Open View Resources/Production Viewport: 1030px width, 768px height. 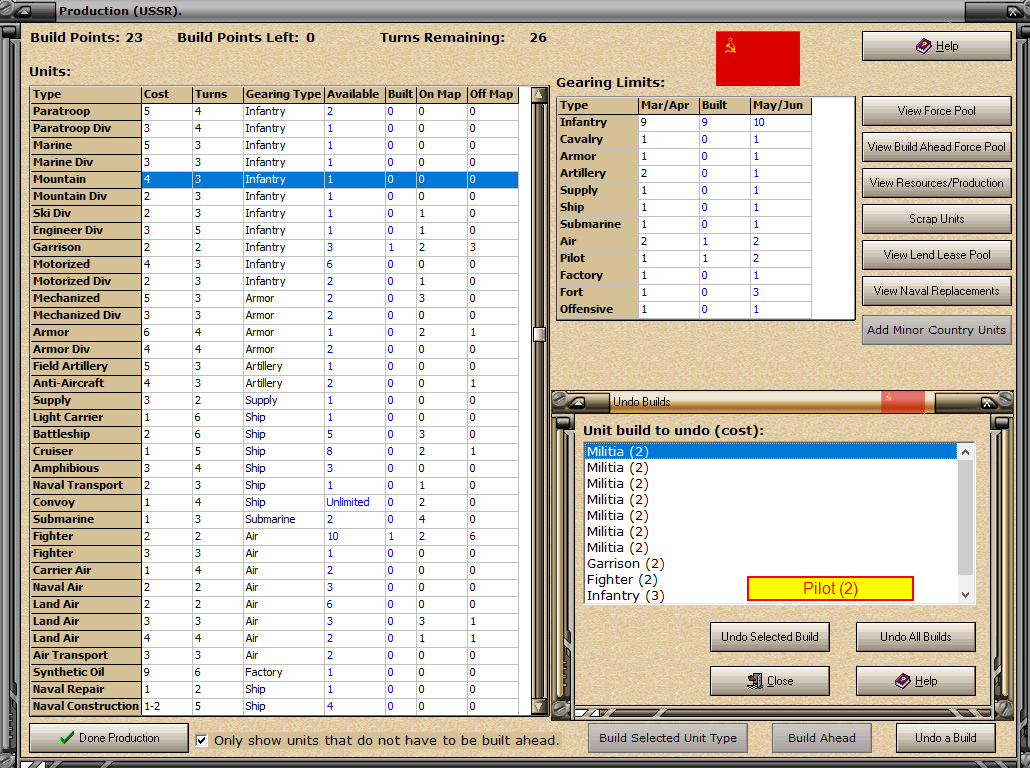tap(936, 183)
